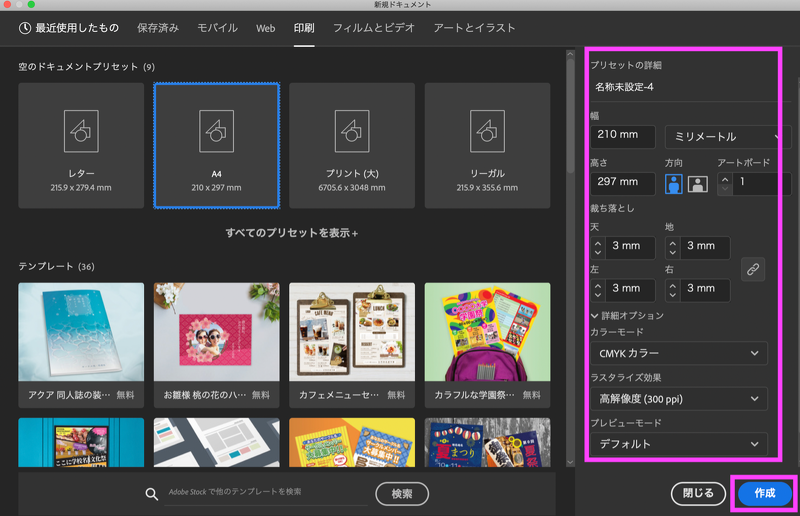Click the artboard count stepper
This screenshot has width=800, height=516.
tap(725, 183)
